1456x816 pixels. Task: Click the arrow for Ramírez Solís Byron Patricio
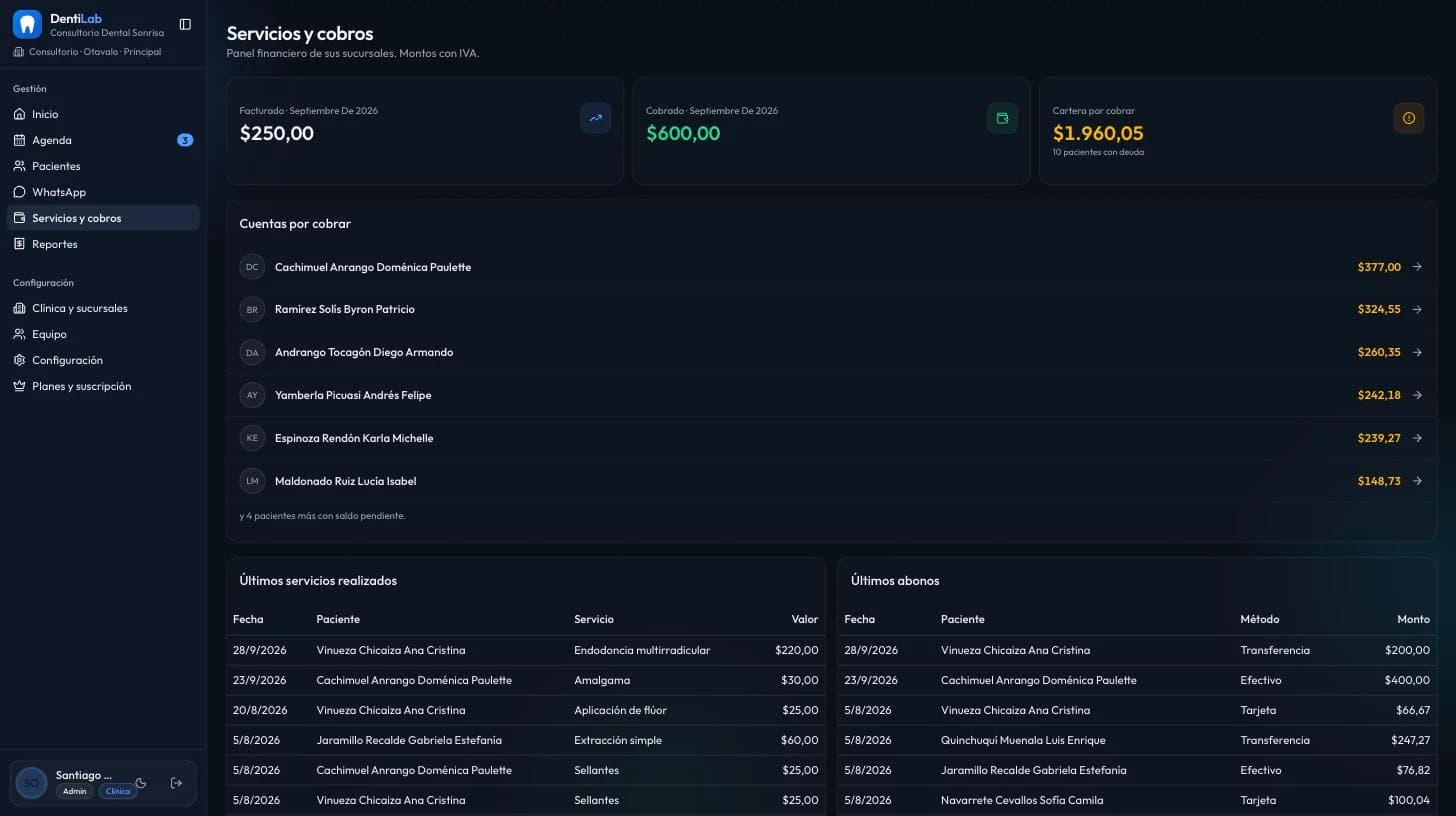(x=1417, y=309)
